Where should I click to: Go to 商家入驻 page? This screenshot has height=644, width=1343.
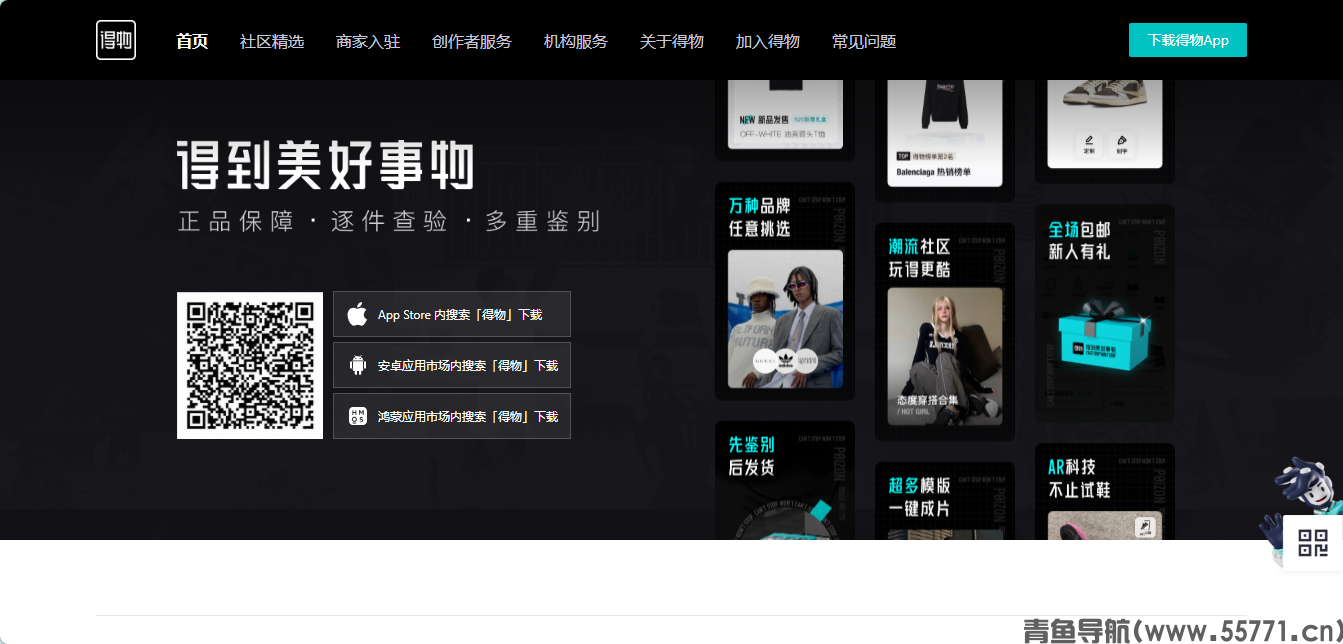point(368,41)
